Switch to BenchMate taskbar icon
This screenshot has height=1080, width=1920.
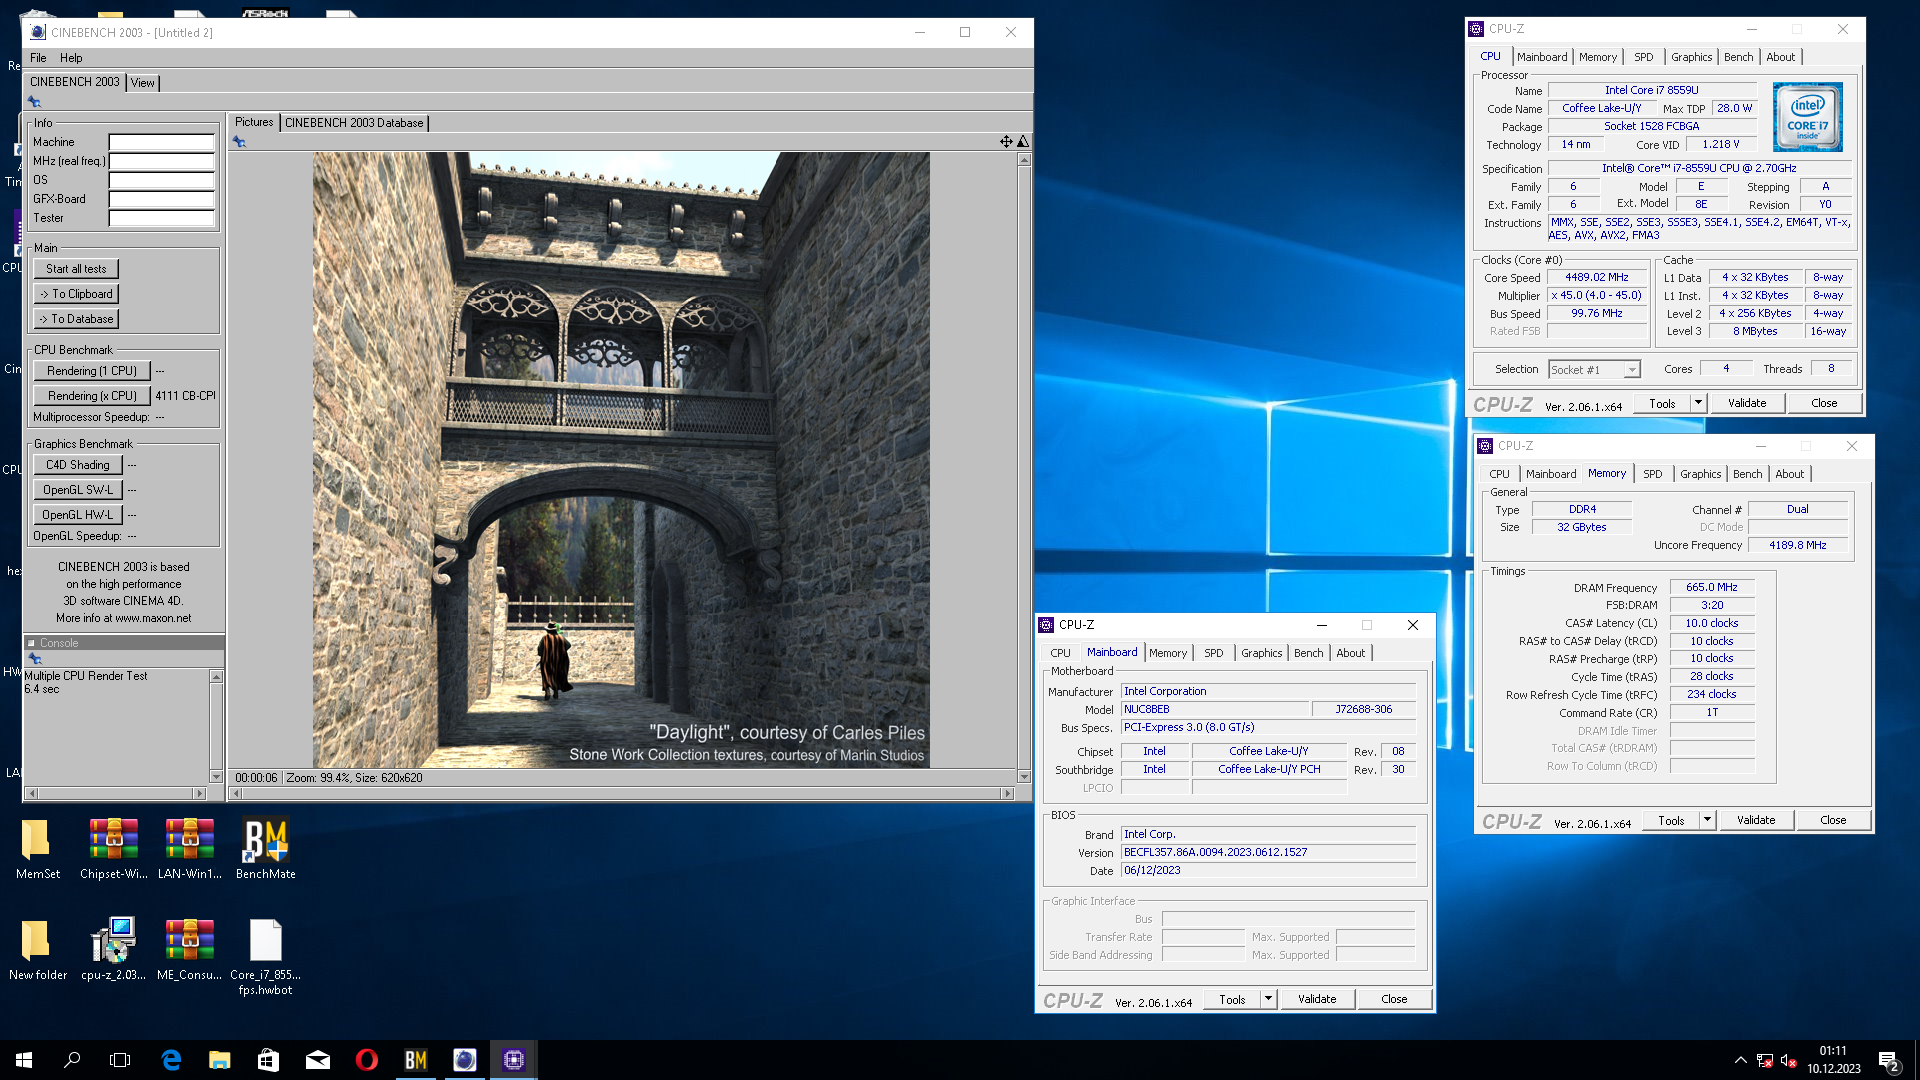pos(415,1060)
